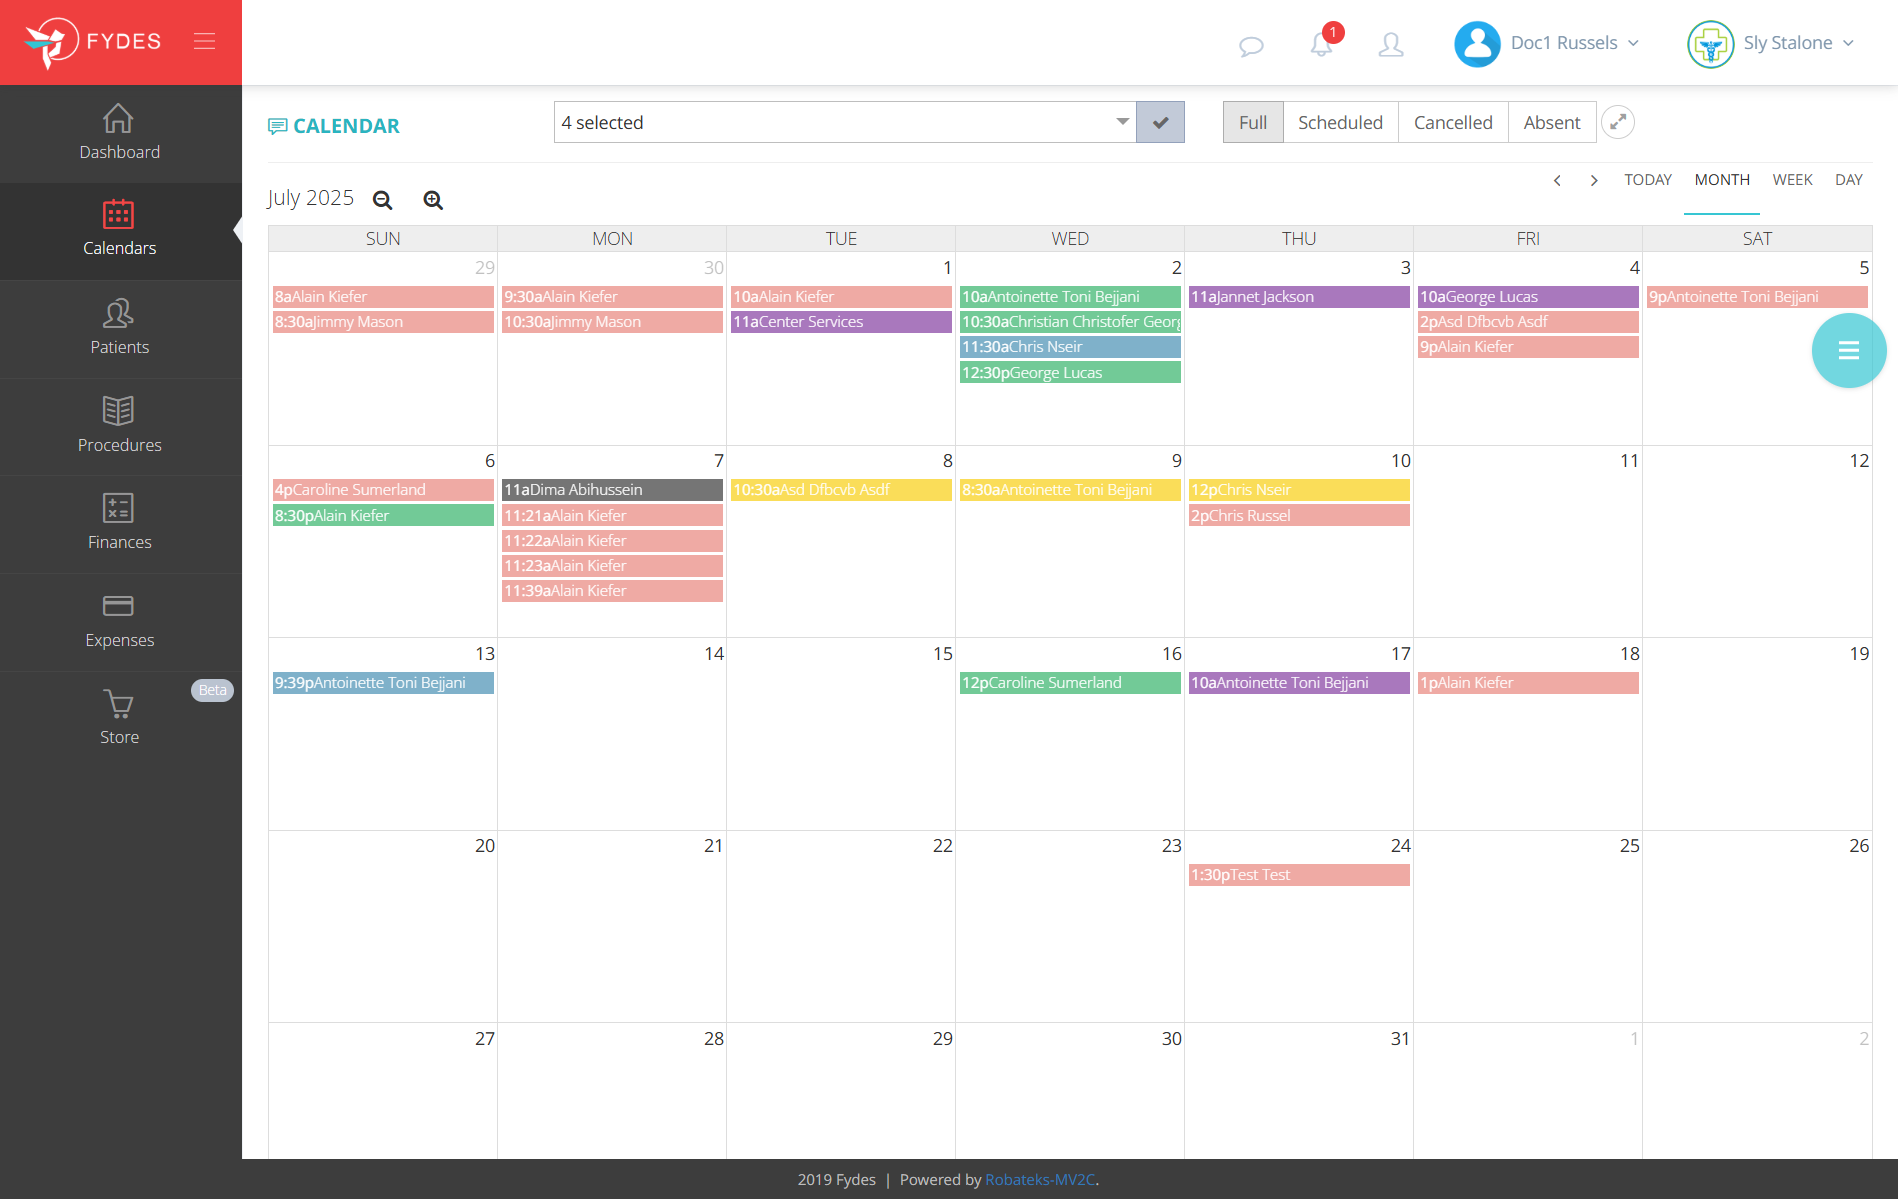Open the Test Test appointment on July 24
Viewport: 1898px width, 1199px height.
pos(1298,874)
